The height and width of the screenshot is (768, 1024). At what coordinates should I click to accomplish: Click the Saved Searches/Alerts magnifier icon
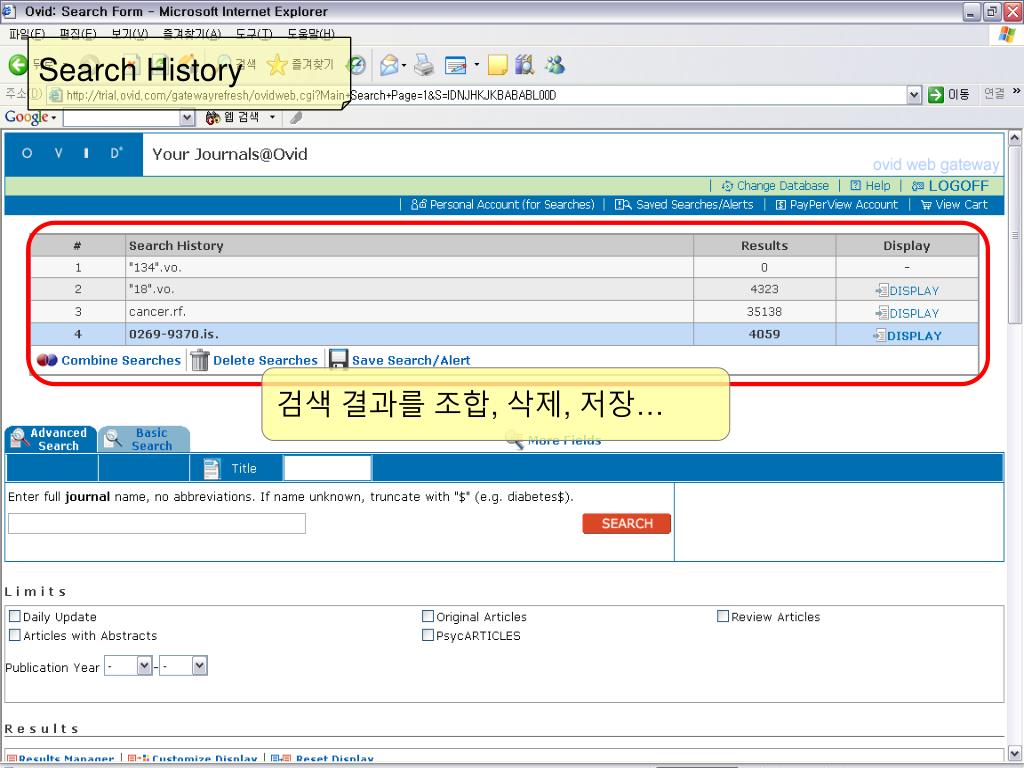click(x=623, y=204)
